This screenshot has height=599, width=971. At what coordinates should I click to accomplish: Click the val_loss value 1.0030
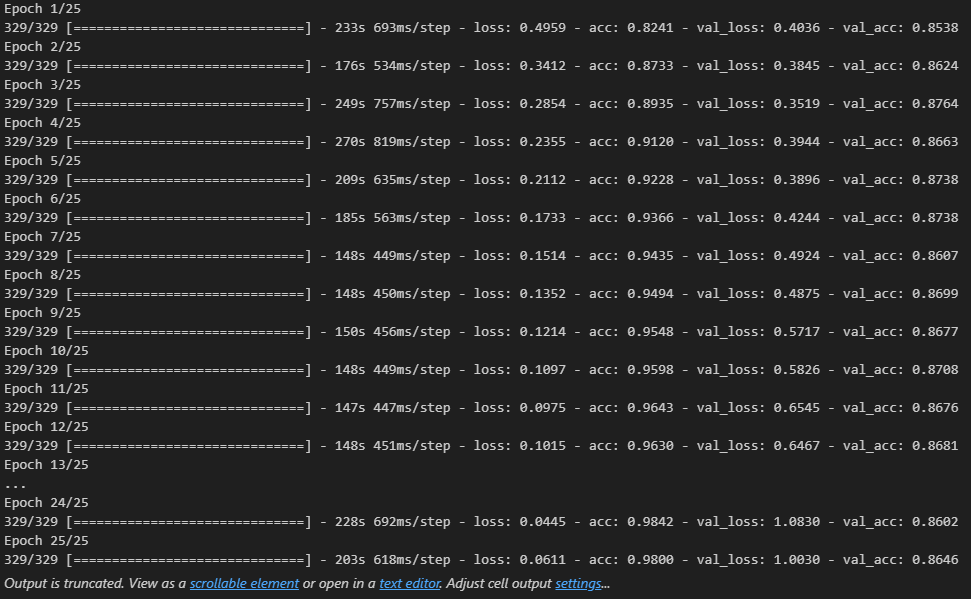pyautogui.click(x=796, y=559)
